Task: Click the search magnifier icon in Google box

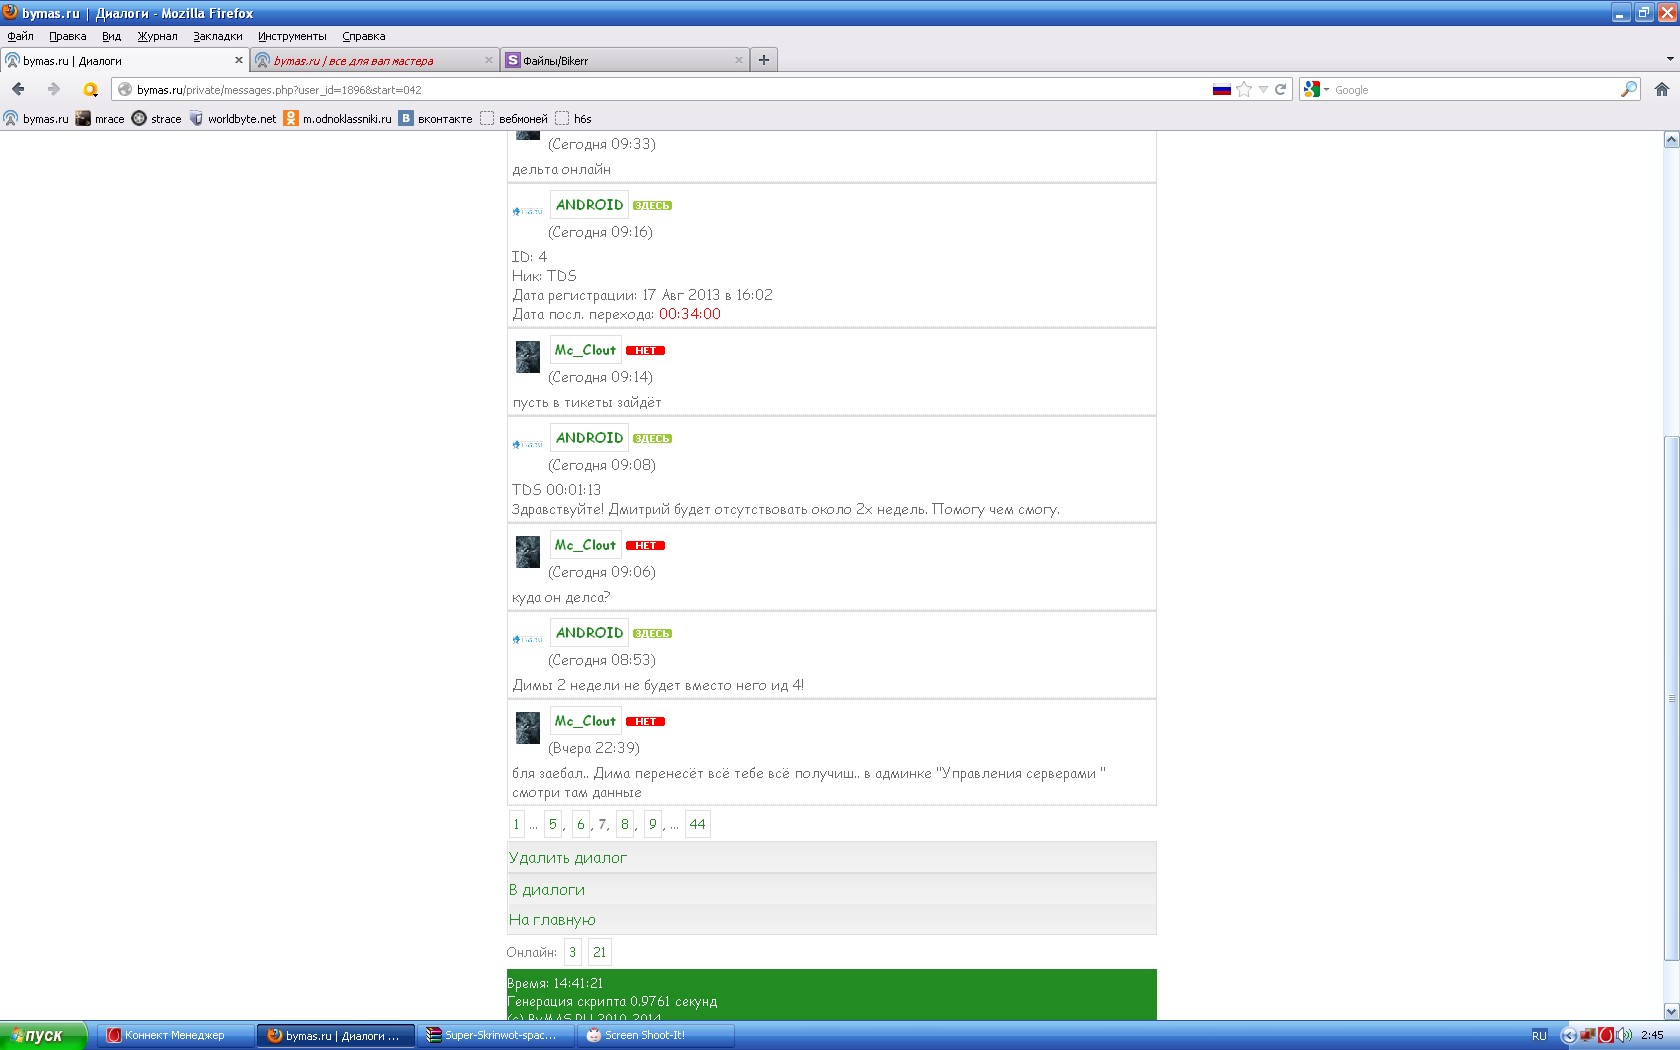Action: pos(1628,89)
